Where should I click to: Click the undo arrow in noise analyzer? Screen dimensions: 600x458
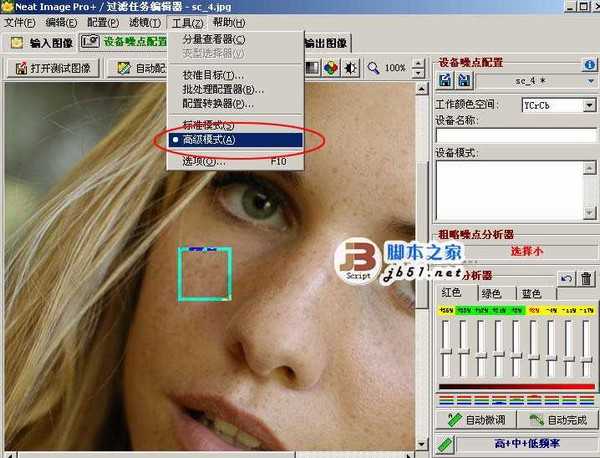(x=567, y=277)
